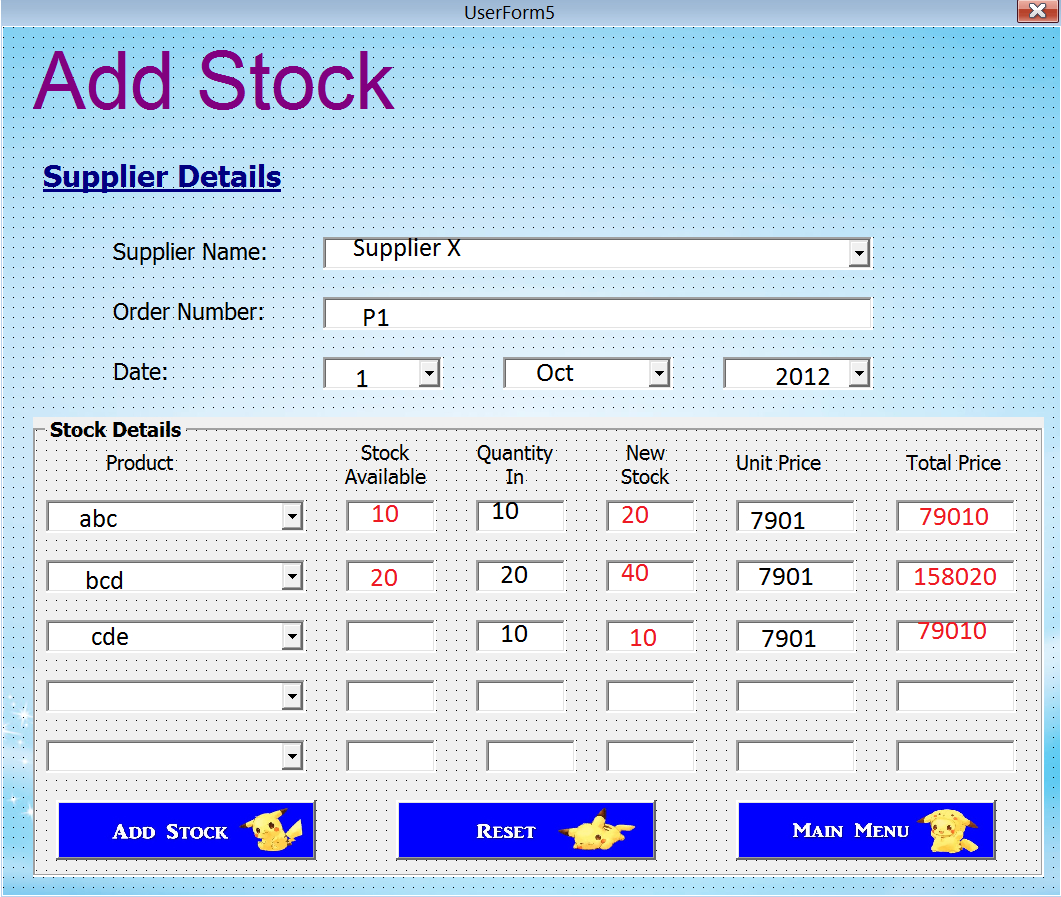The width and height of the screenshot is (1061, 897).
Task: Click the New Stock column header
Action: [x=645, y=465]
